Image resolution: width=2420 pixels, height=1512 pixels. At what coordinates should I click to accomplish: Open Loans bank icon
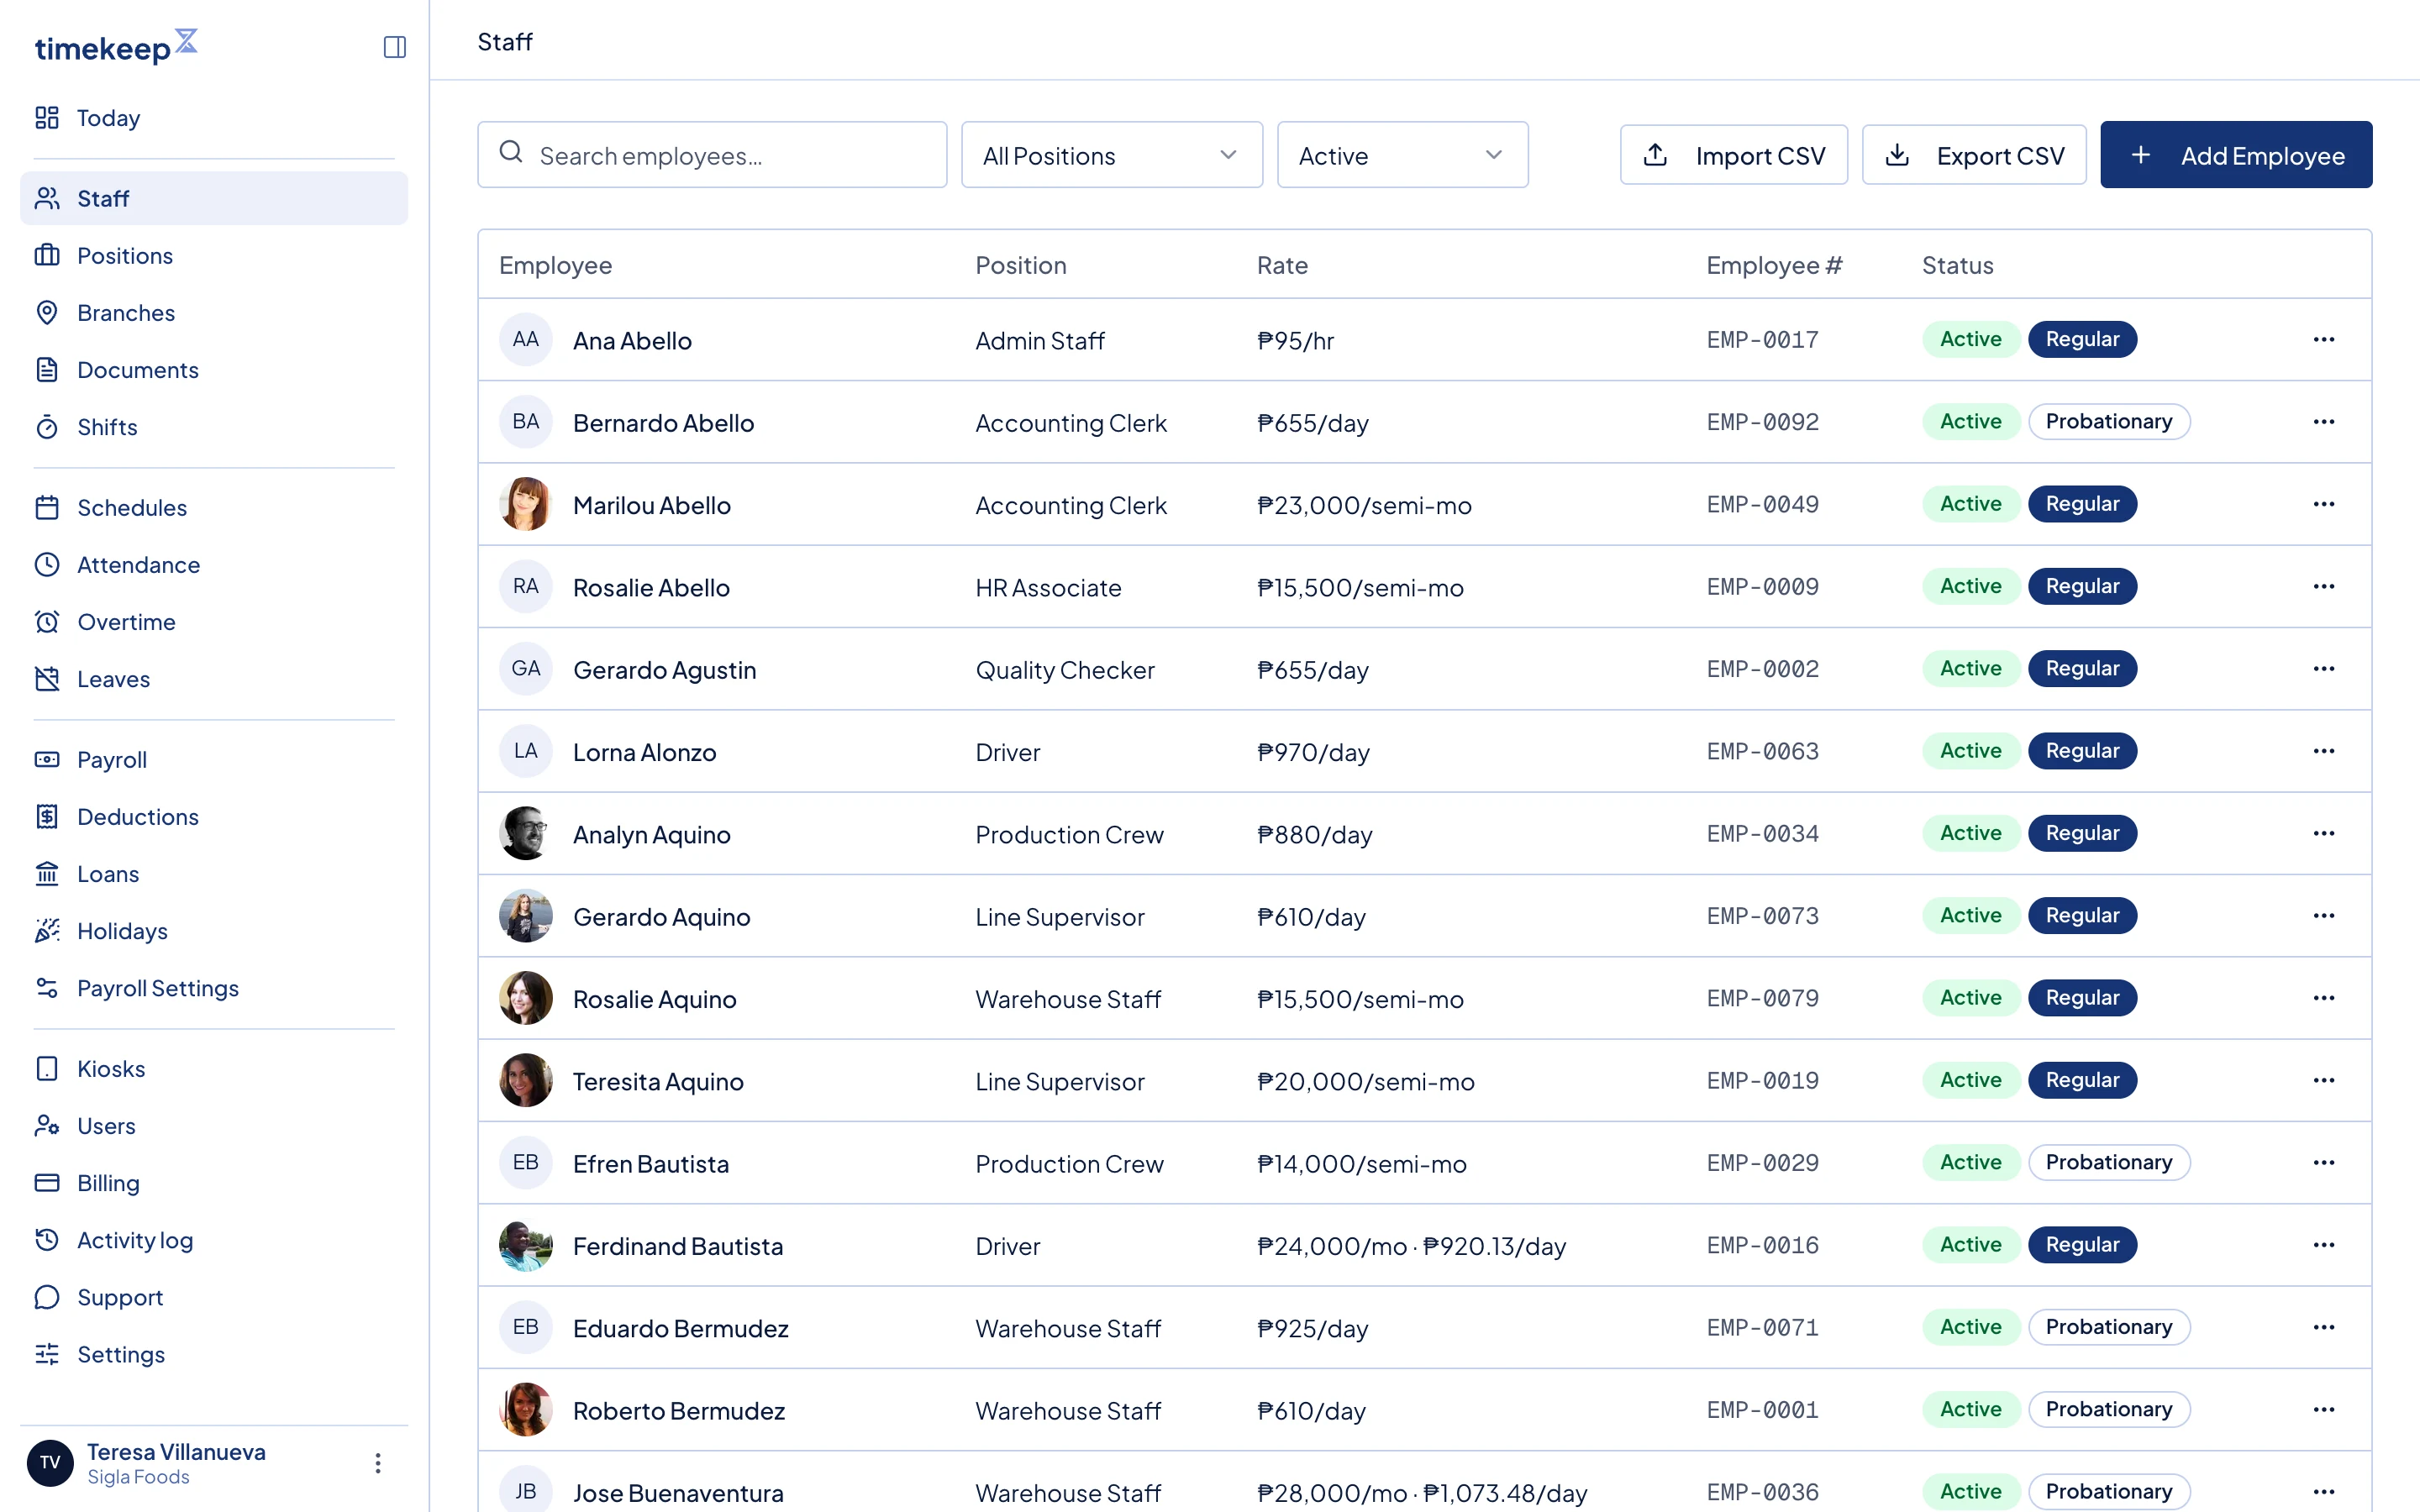tap(47, 873)
